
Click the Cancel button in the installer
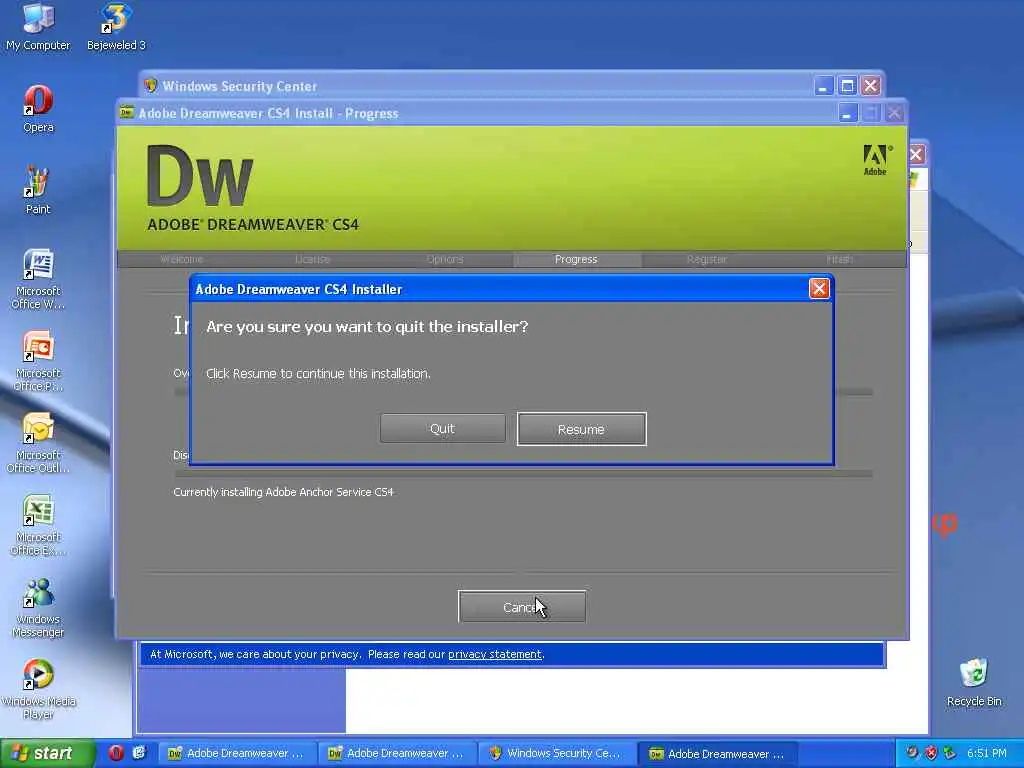point(521,607)
